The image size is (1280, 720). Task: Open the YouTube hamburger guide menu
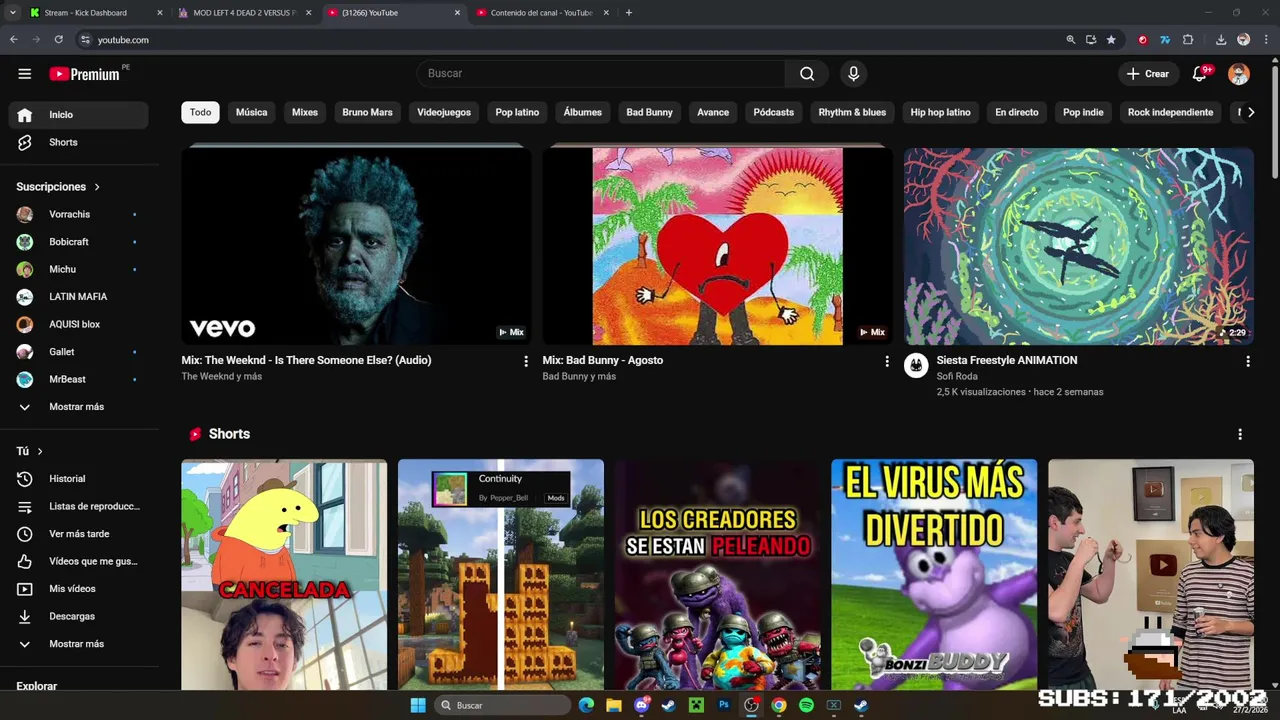25,74
